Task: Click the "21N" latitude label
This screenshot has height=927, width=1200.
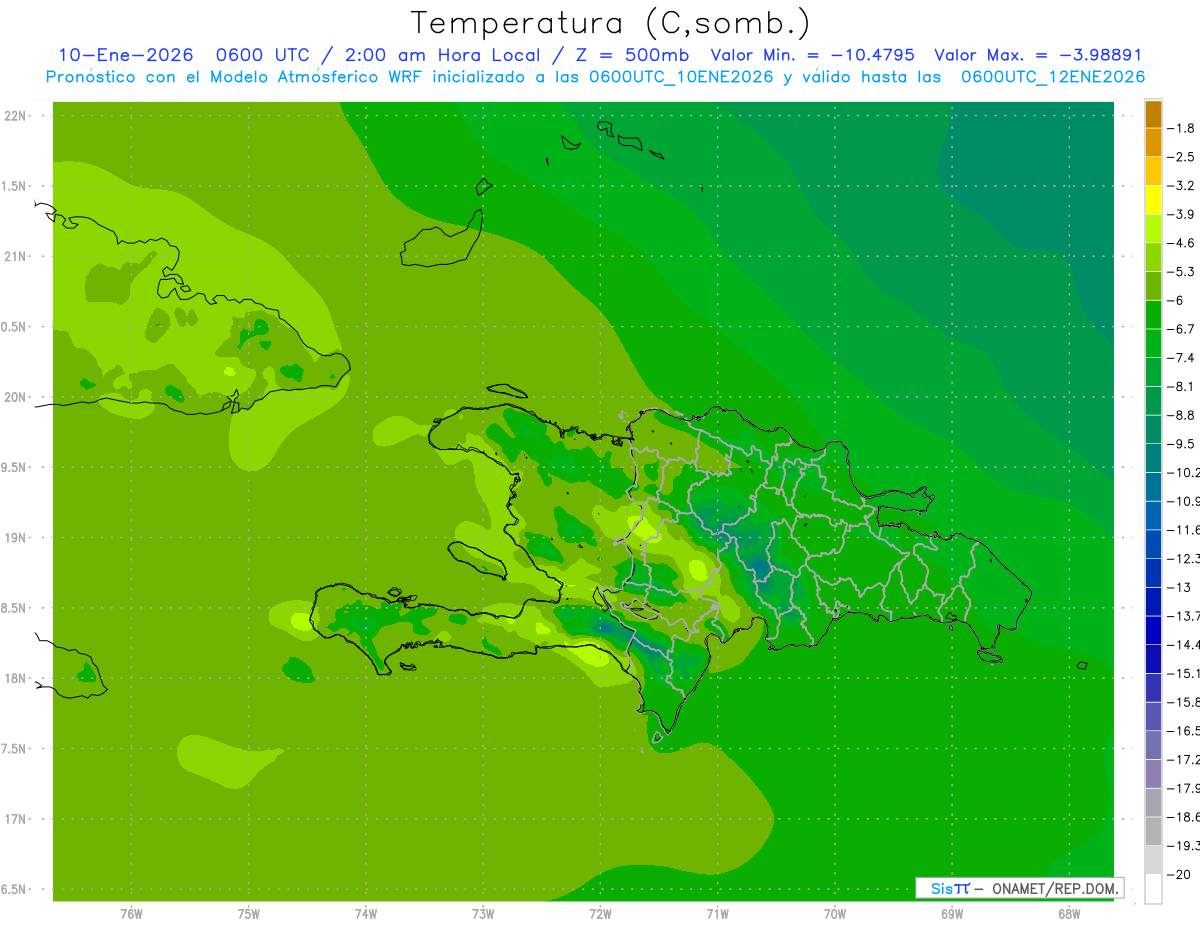Action: pyautogui.click(x=16, y=256)
